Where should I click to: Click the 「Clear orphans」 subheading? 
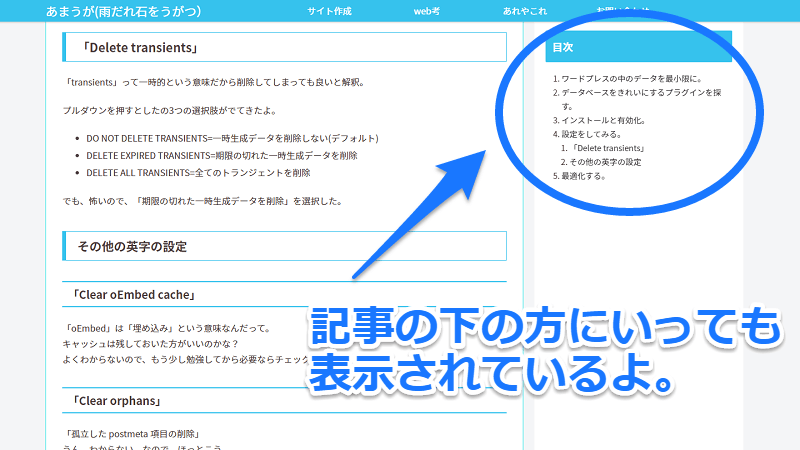(x=118, y=401)
